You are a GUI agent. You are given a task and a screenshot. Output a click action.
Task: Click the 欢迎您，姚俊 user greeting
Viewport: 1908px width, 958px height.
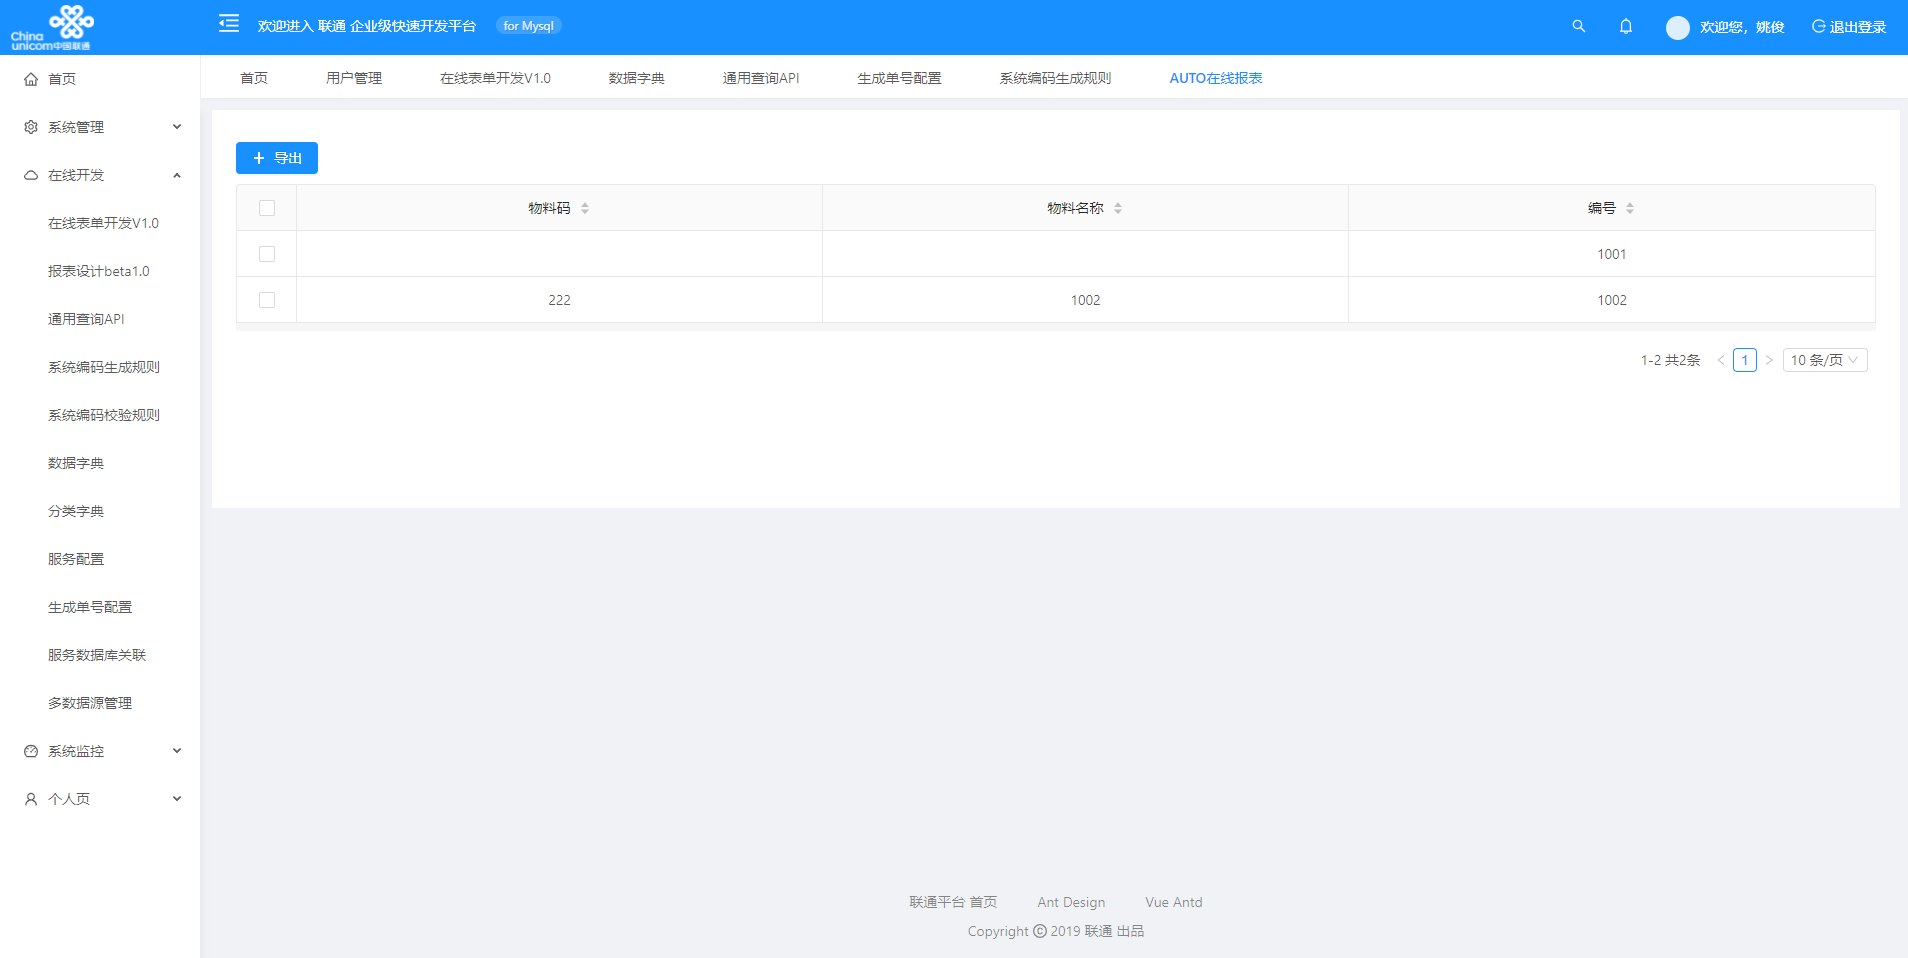(1742, 27)
